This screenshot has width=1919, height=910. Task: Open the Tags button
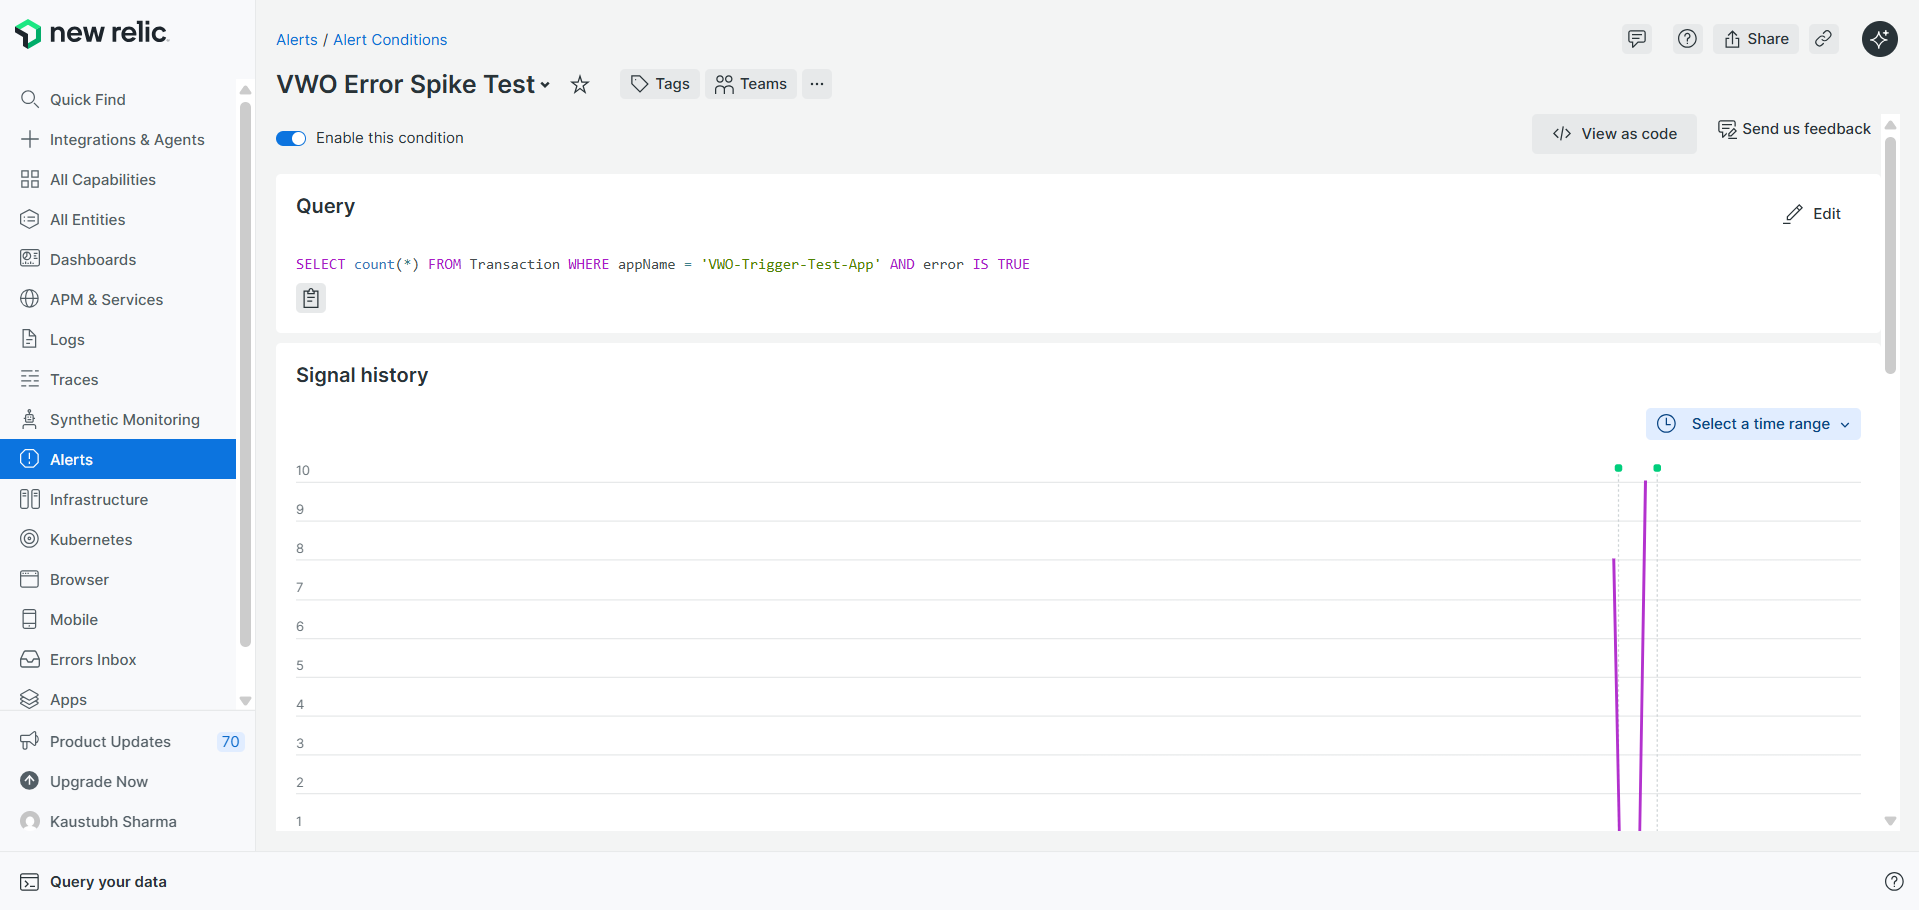click(660, 84)
